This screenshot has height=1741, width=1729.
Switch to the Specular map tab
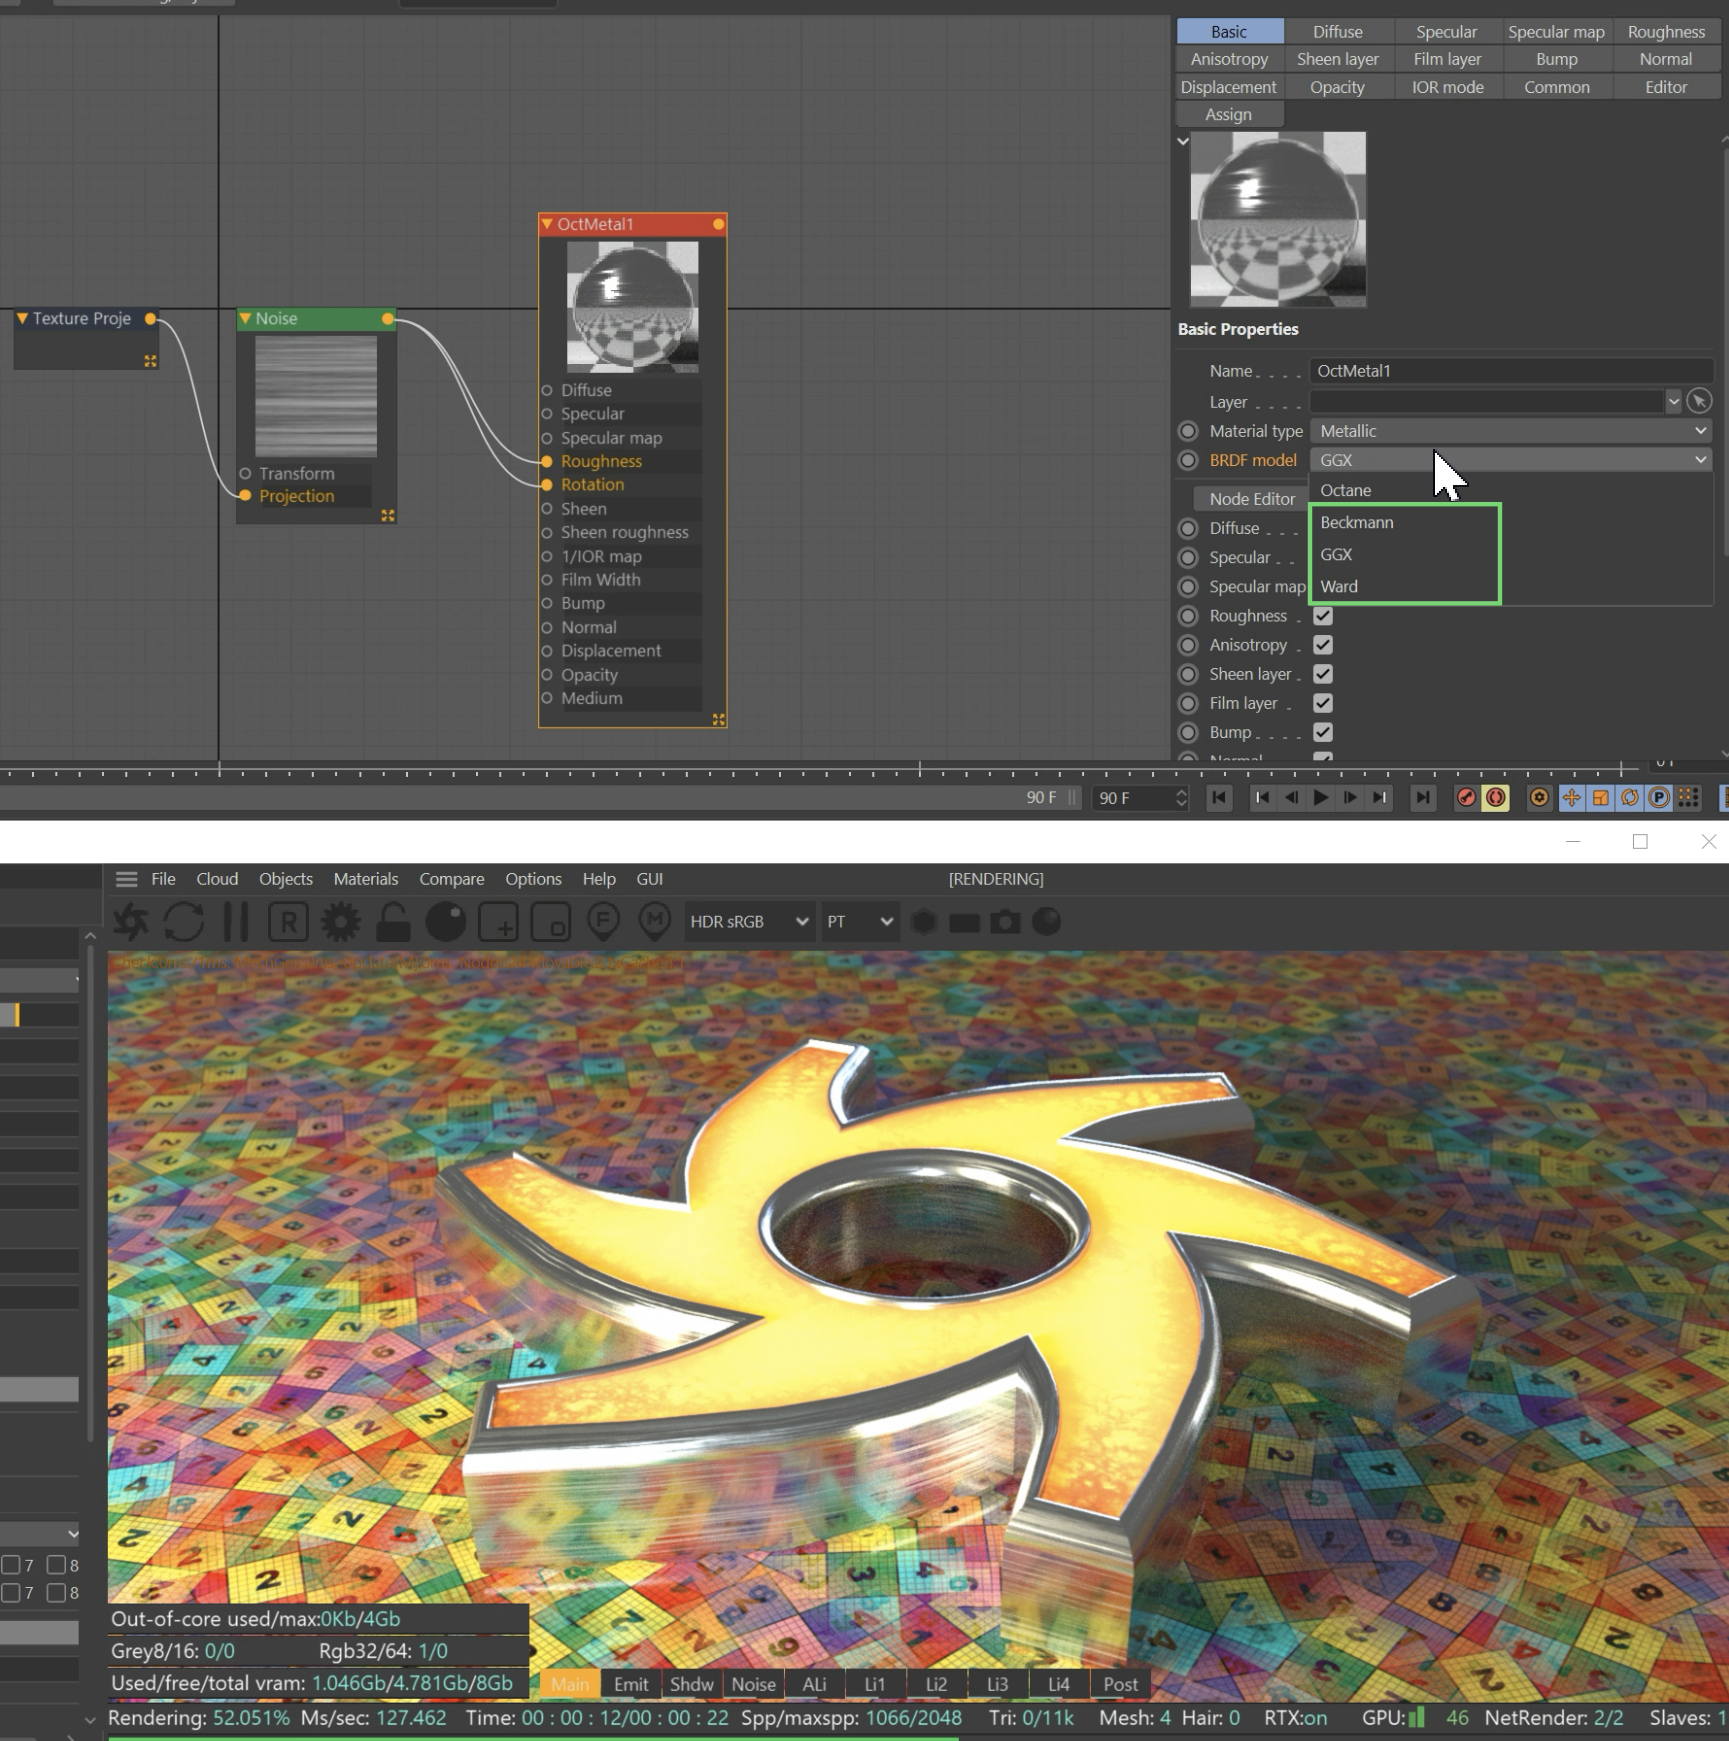(1556, 32)
